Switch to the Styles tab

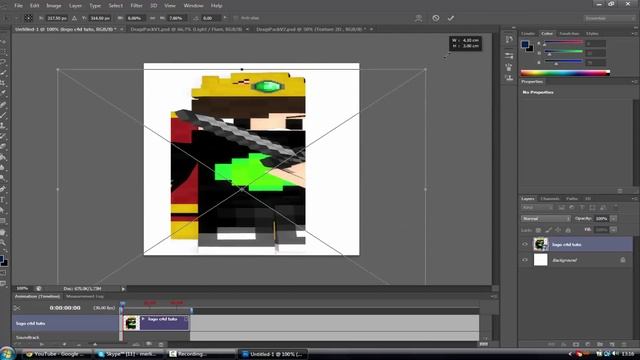[592, 33]
